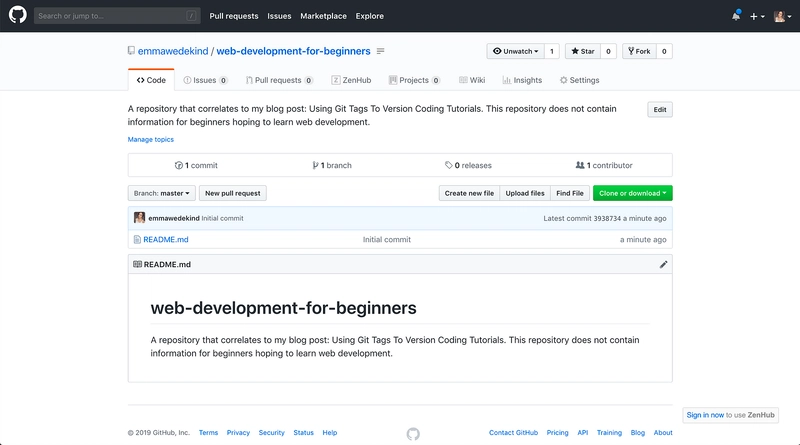This screenshot has height=445, width=800.
Task: Click README.md row's Initial commit message
Action: point(387,239)
